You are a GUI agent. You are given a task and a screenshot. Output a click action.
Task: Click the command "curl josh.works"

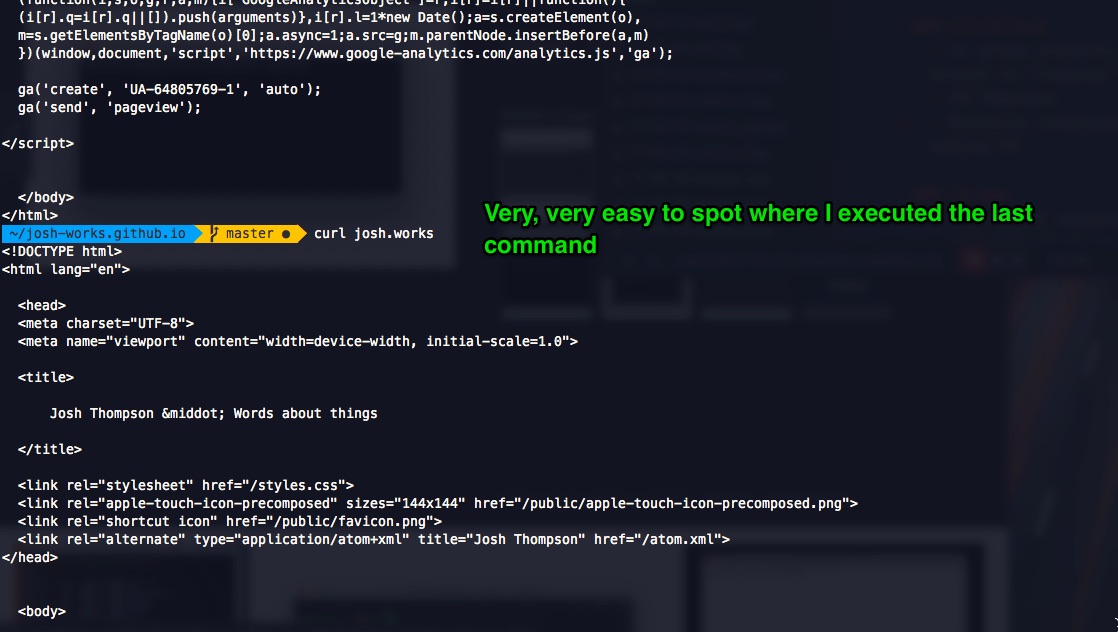(374, 233)
